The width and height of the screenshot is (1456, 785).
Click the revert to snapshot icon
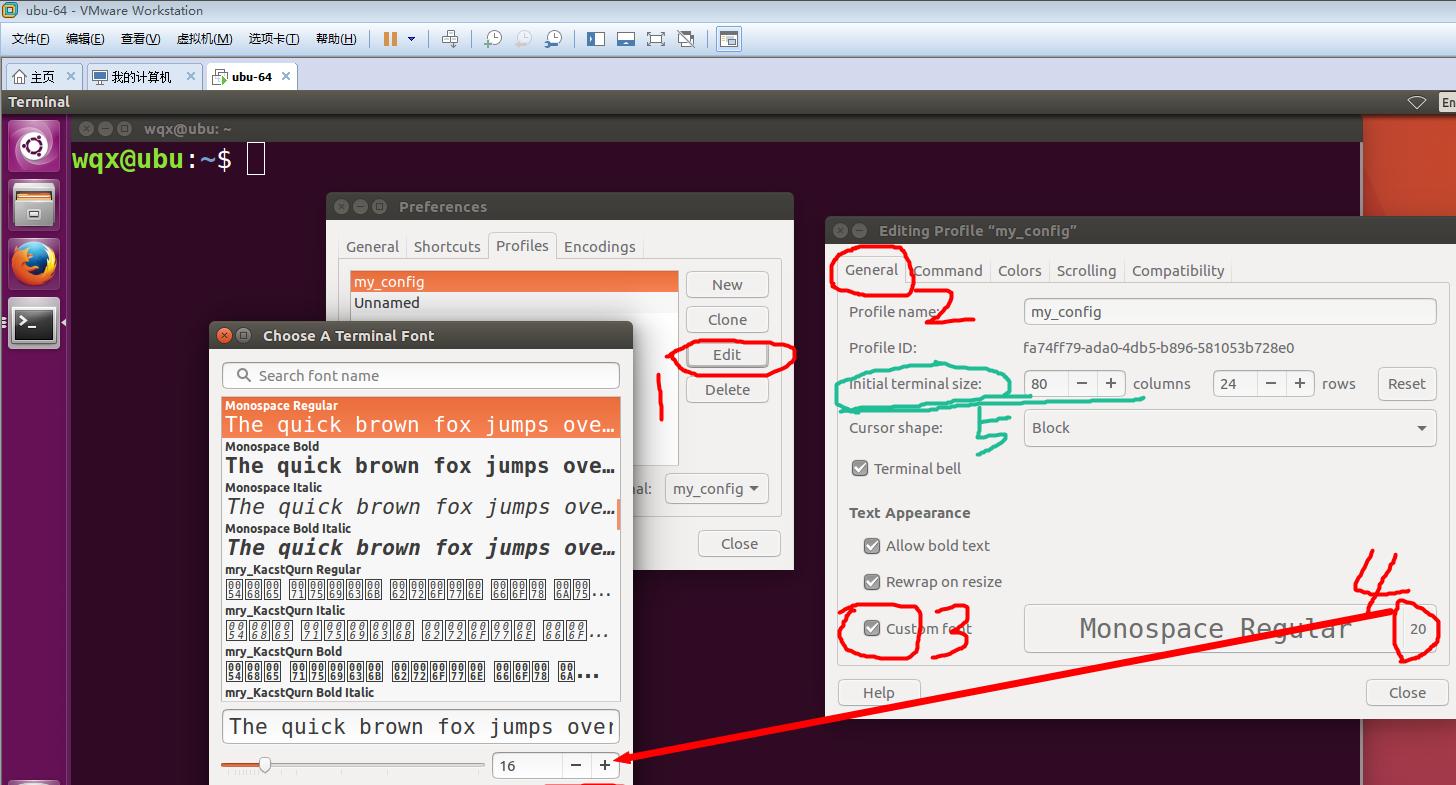[x=523, y=39]
